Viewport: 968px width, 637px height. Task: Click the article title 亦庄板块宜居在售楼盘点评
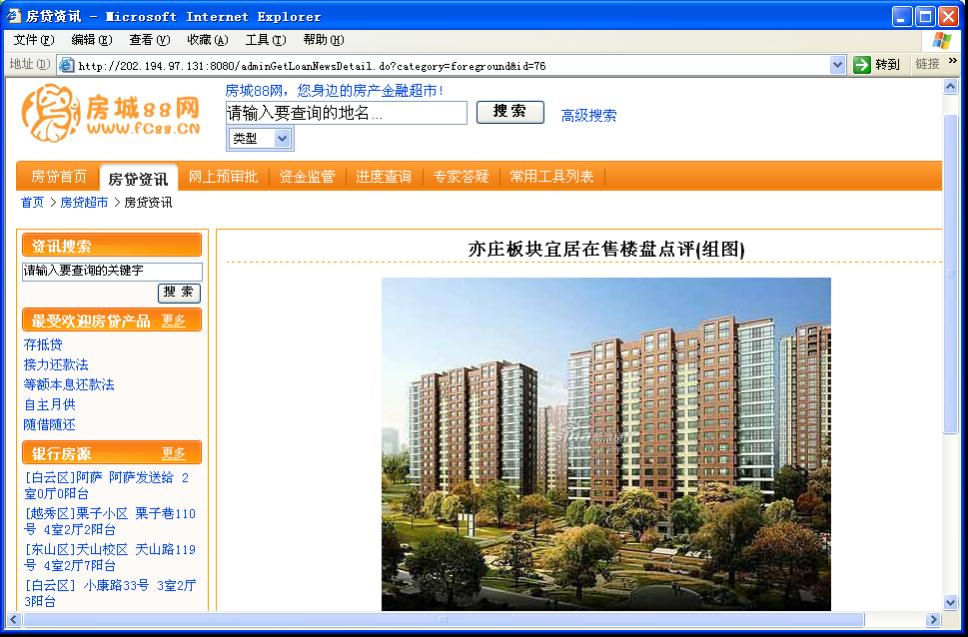606,249
